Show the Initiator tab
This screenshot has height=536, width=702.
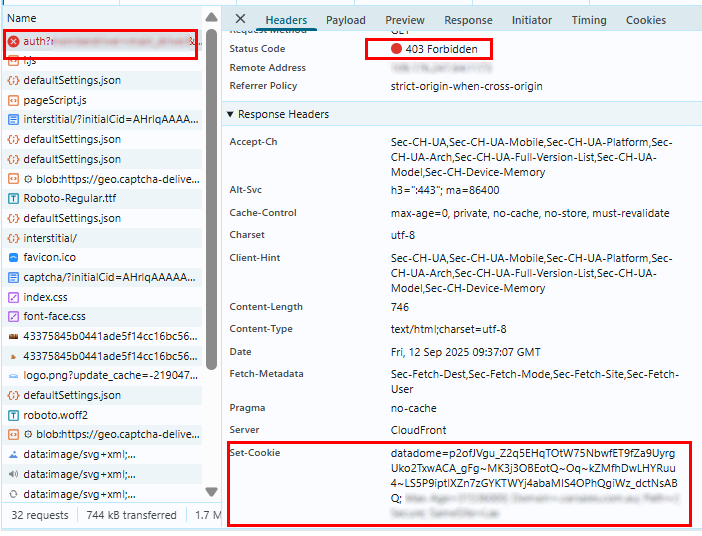tap(531, 20)
